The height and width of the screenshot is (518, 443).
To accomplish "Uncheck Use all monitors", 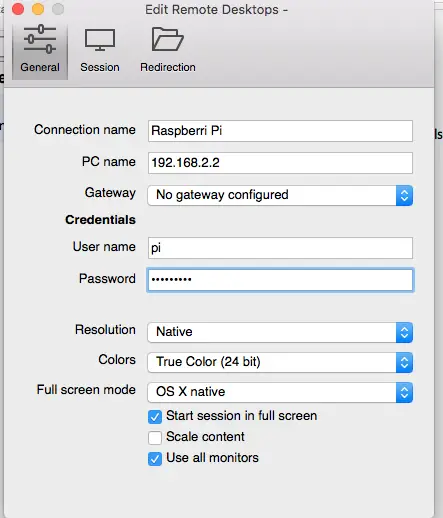I will [155, 459].
